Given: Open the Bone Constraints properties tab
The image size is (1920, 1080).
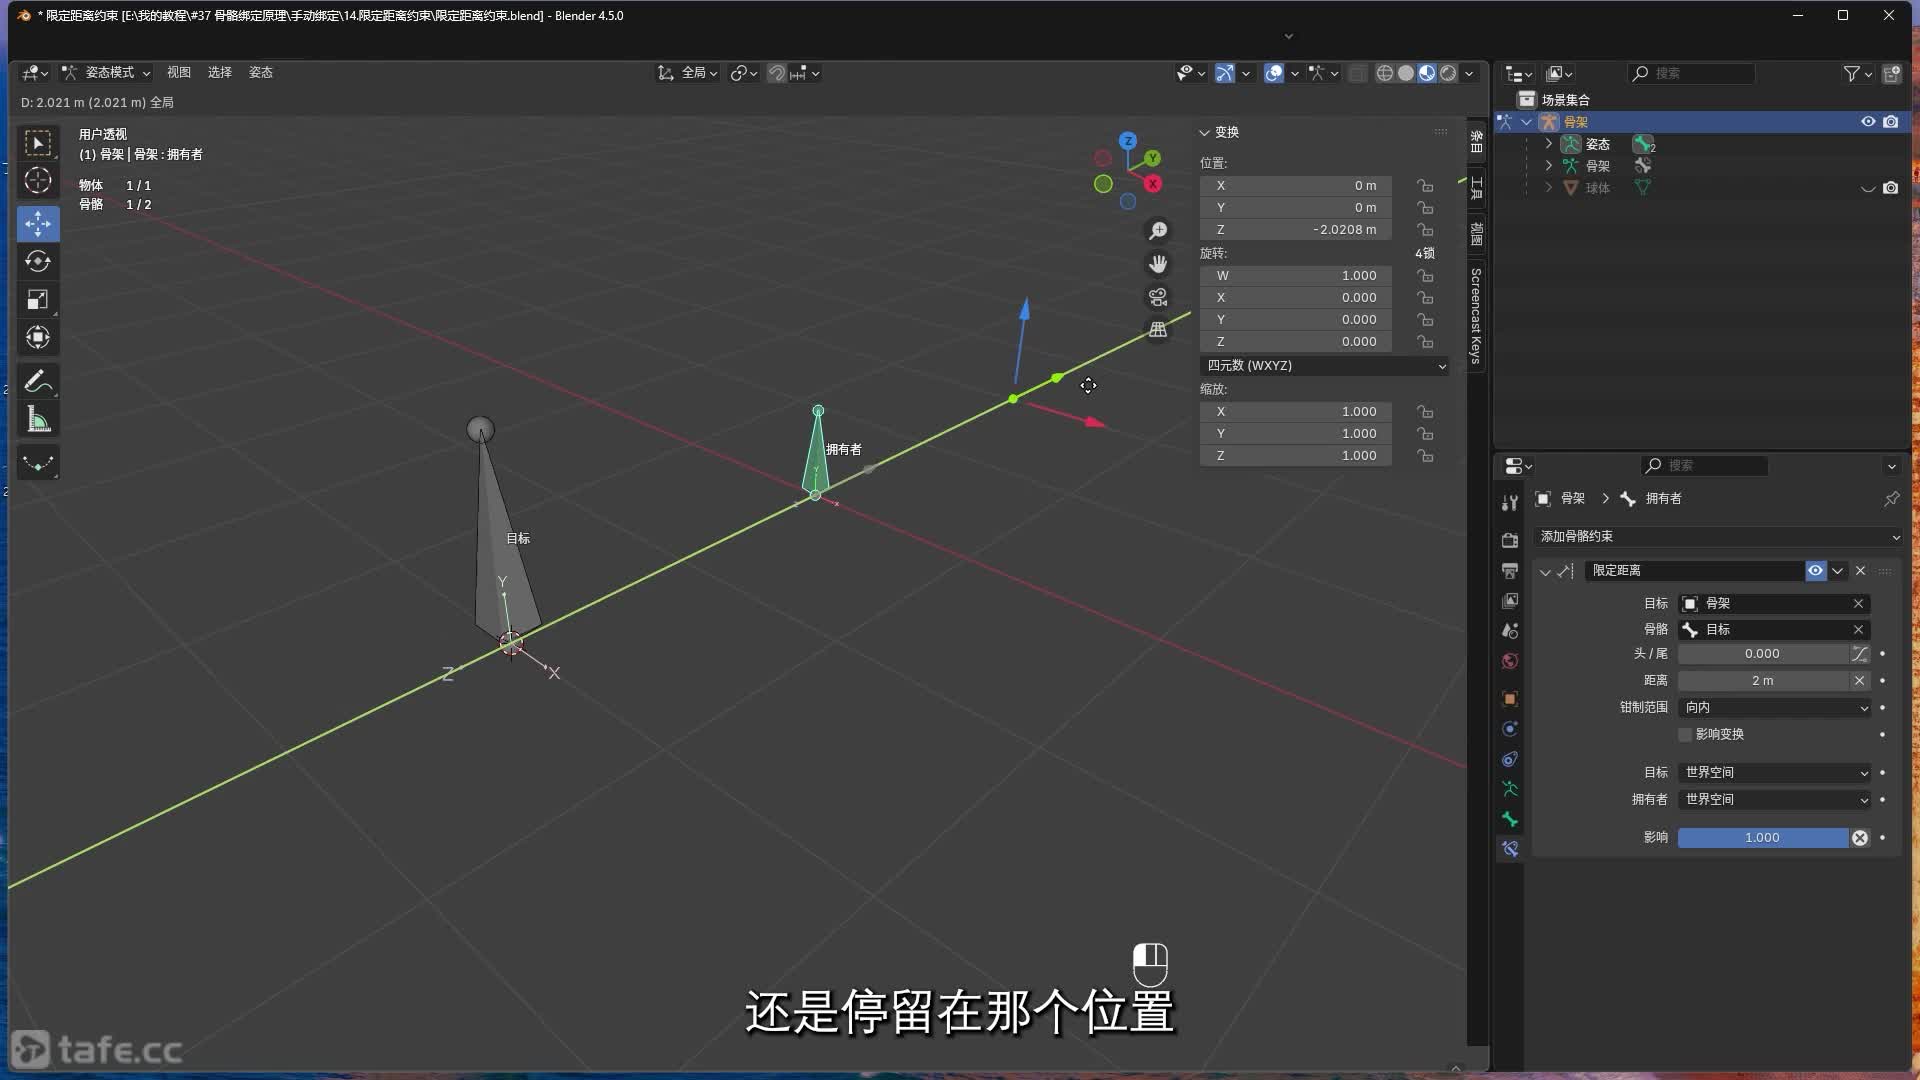Looking at the screenshot, I should [x=1510, y=849].
